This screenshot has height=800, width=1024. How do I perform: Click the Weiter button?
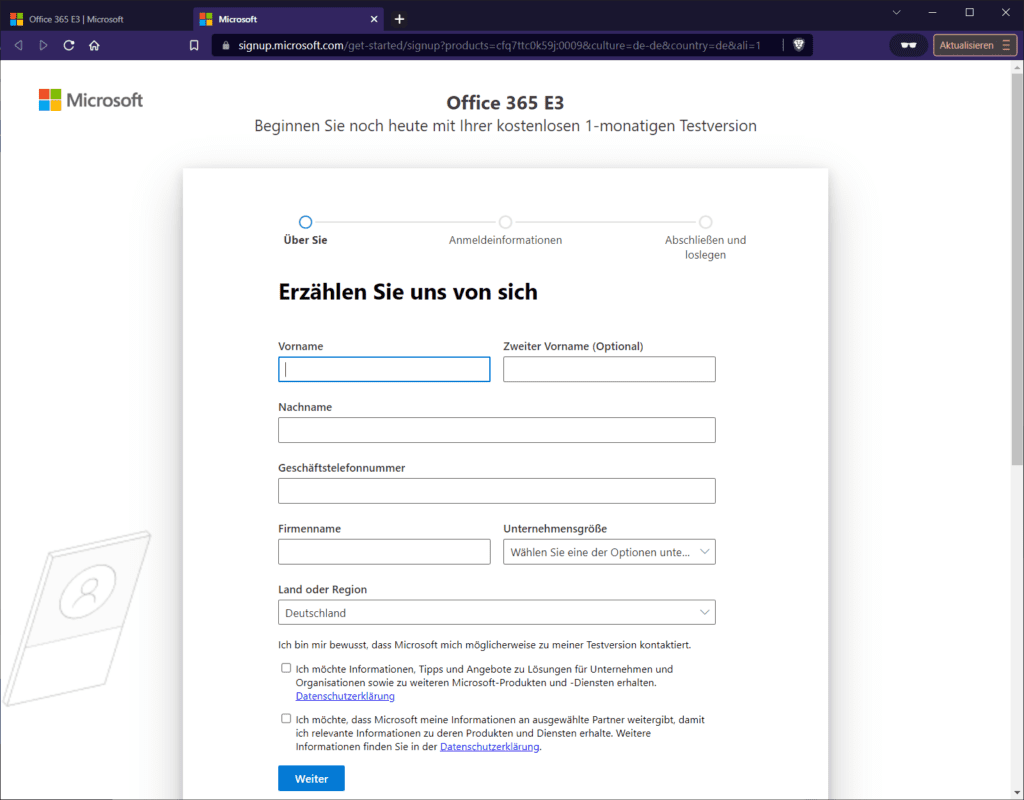312,778
